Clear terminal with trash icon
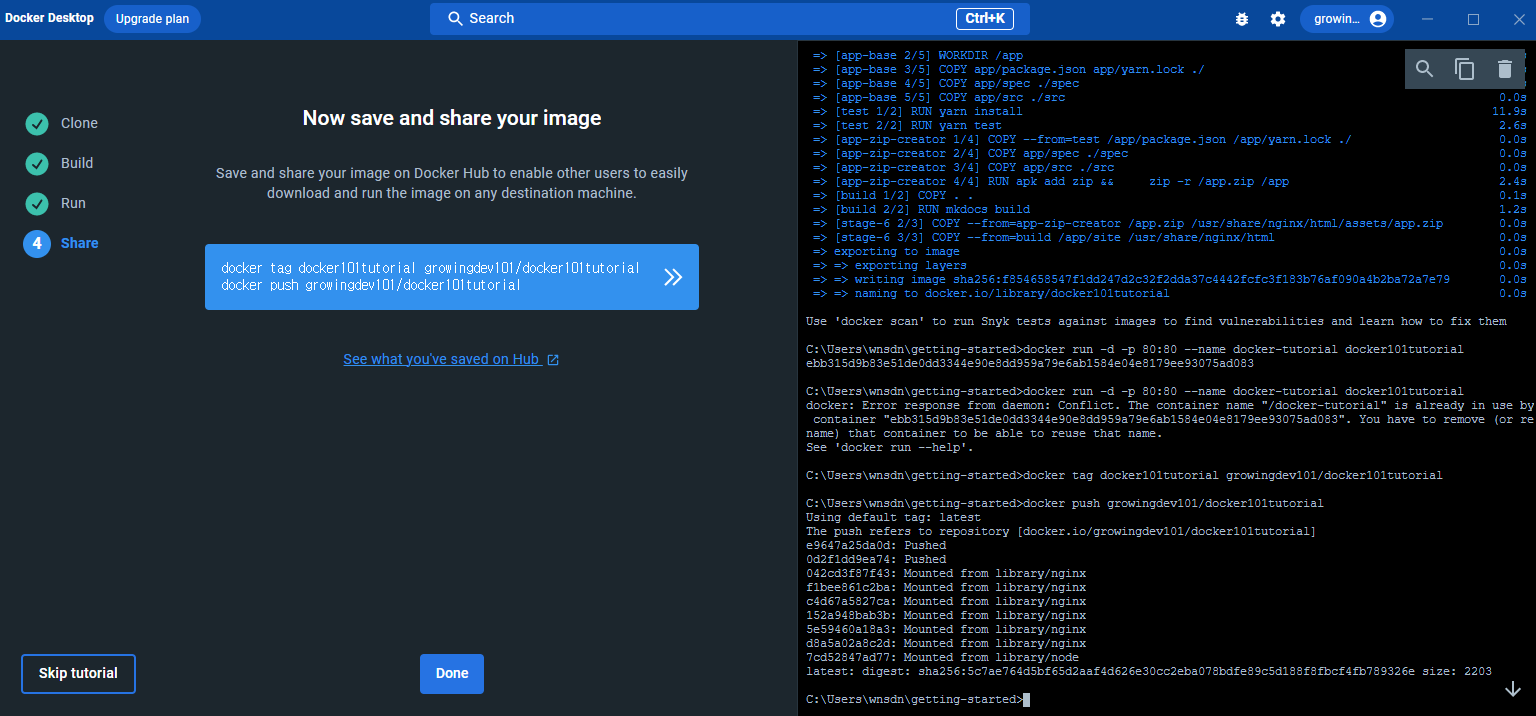The image size is (1536, 716). (1505, 69)
